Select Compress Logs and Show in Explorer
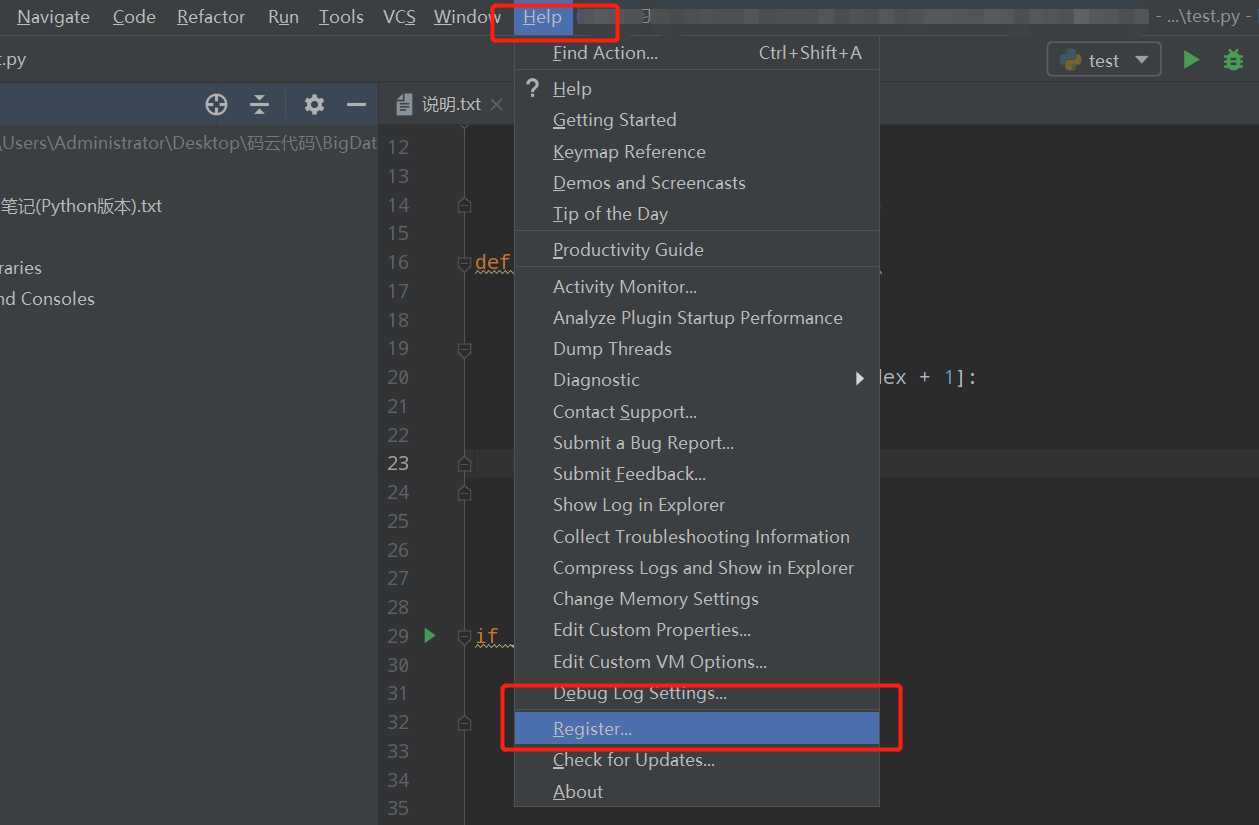This screenshot has height=825, width=1259. point(697,568)
